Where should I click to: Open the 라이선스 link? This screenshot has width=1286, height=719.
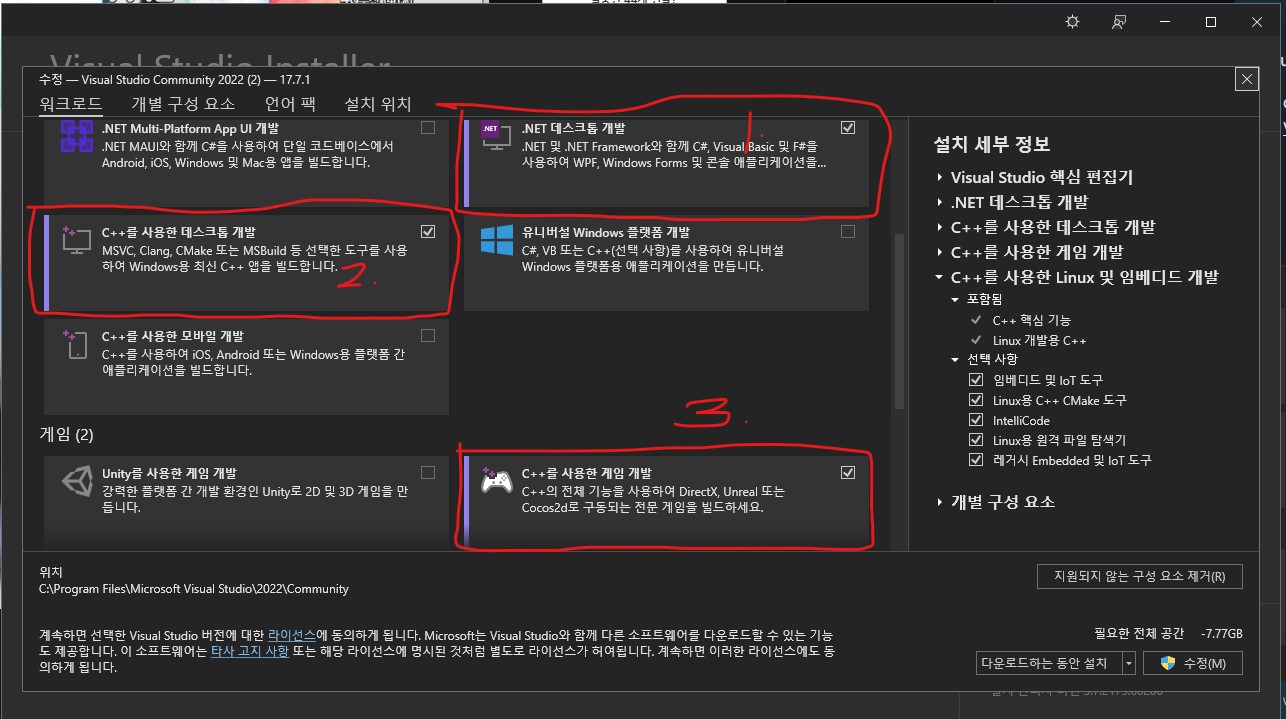pos(292,635)
